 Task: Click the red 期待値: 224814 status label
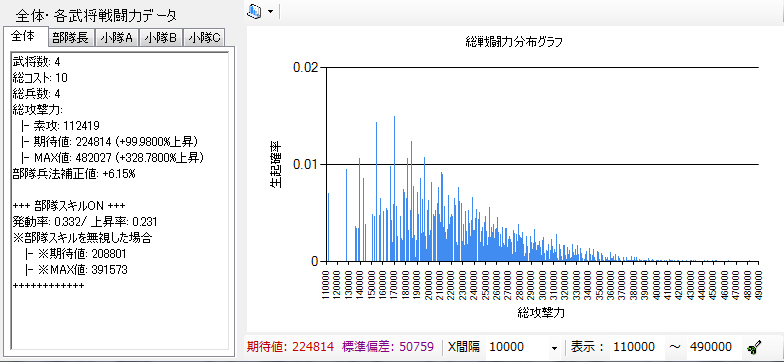pos(290,347)
